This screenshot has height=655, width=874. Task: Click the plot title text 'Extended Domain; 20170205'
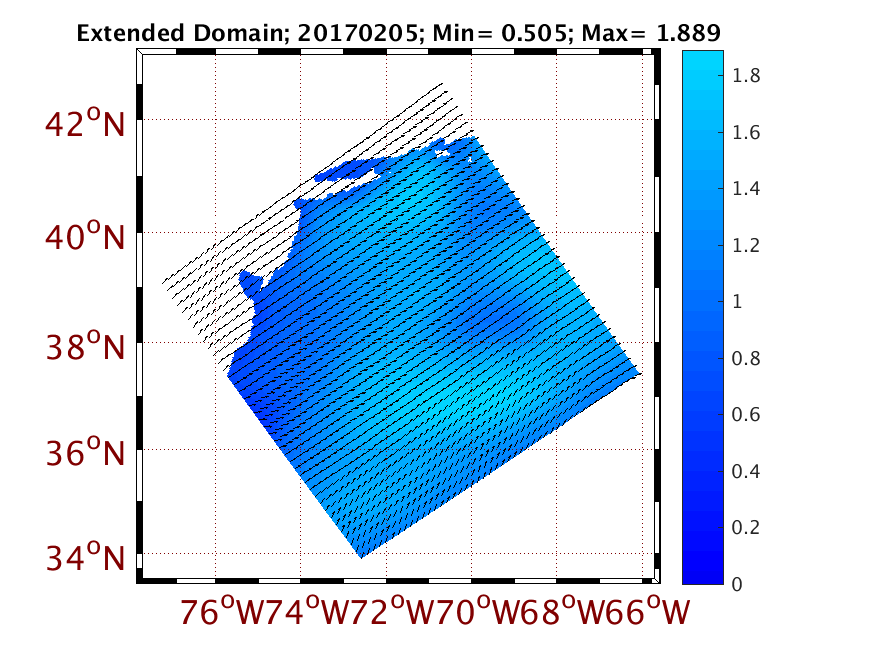(247, 33)
